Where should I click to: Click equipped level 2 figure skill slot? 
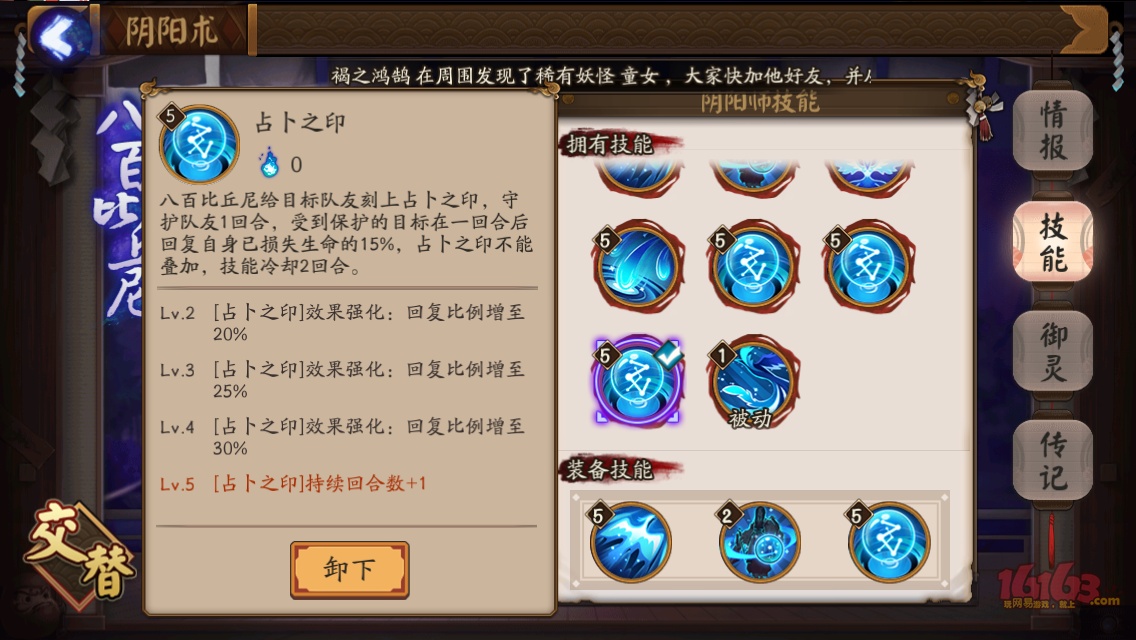point(759,541)
